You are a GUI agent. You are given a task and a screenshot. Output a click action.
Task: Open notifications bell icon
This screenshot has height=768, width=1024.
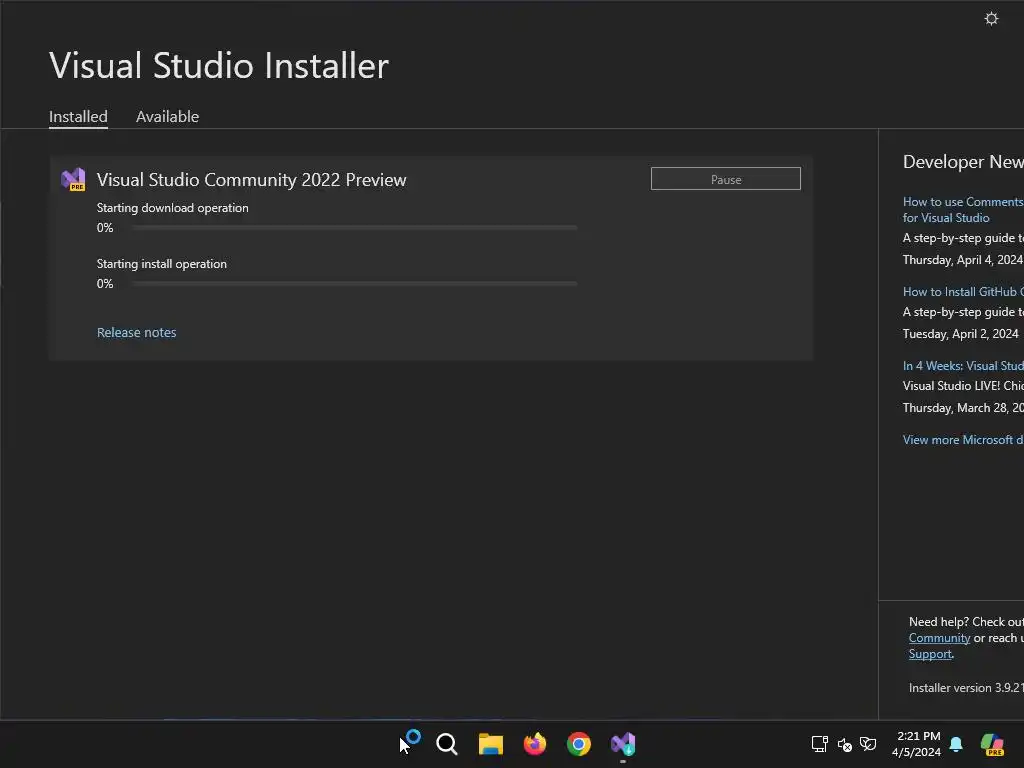956,744
